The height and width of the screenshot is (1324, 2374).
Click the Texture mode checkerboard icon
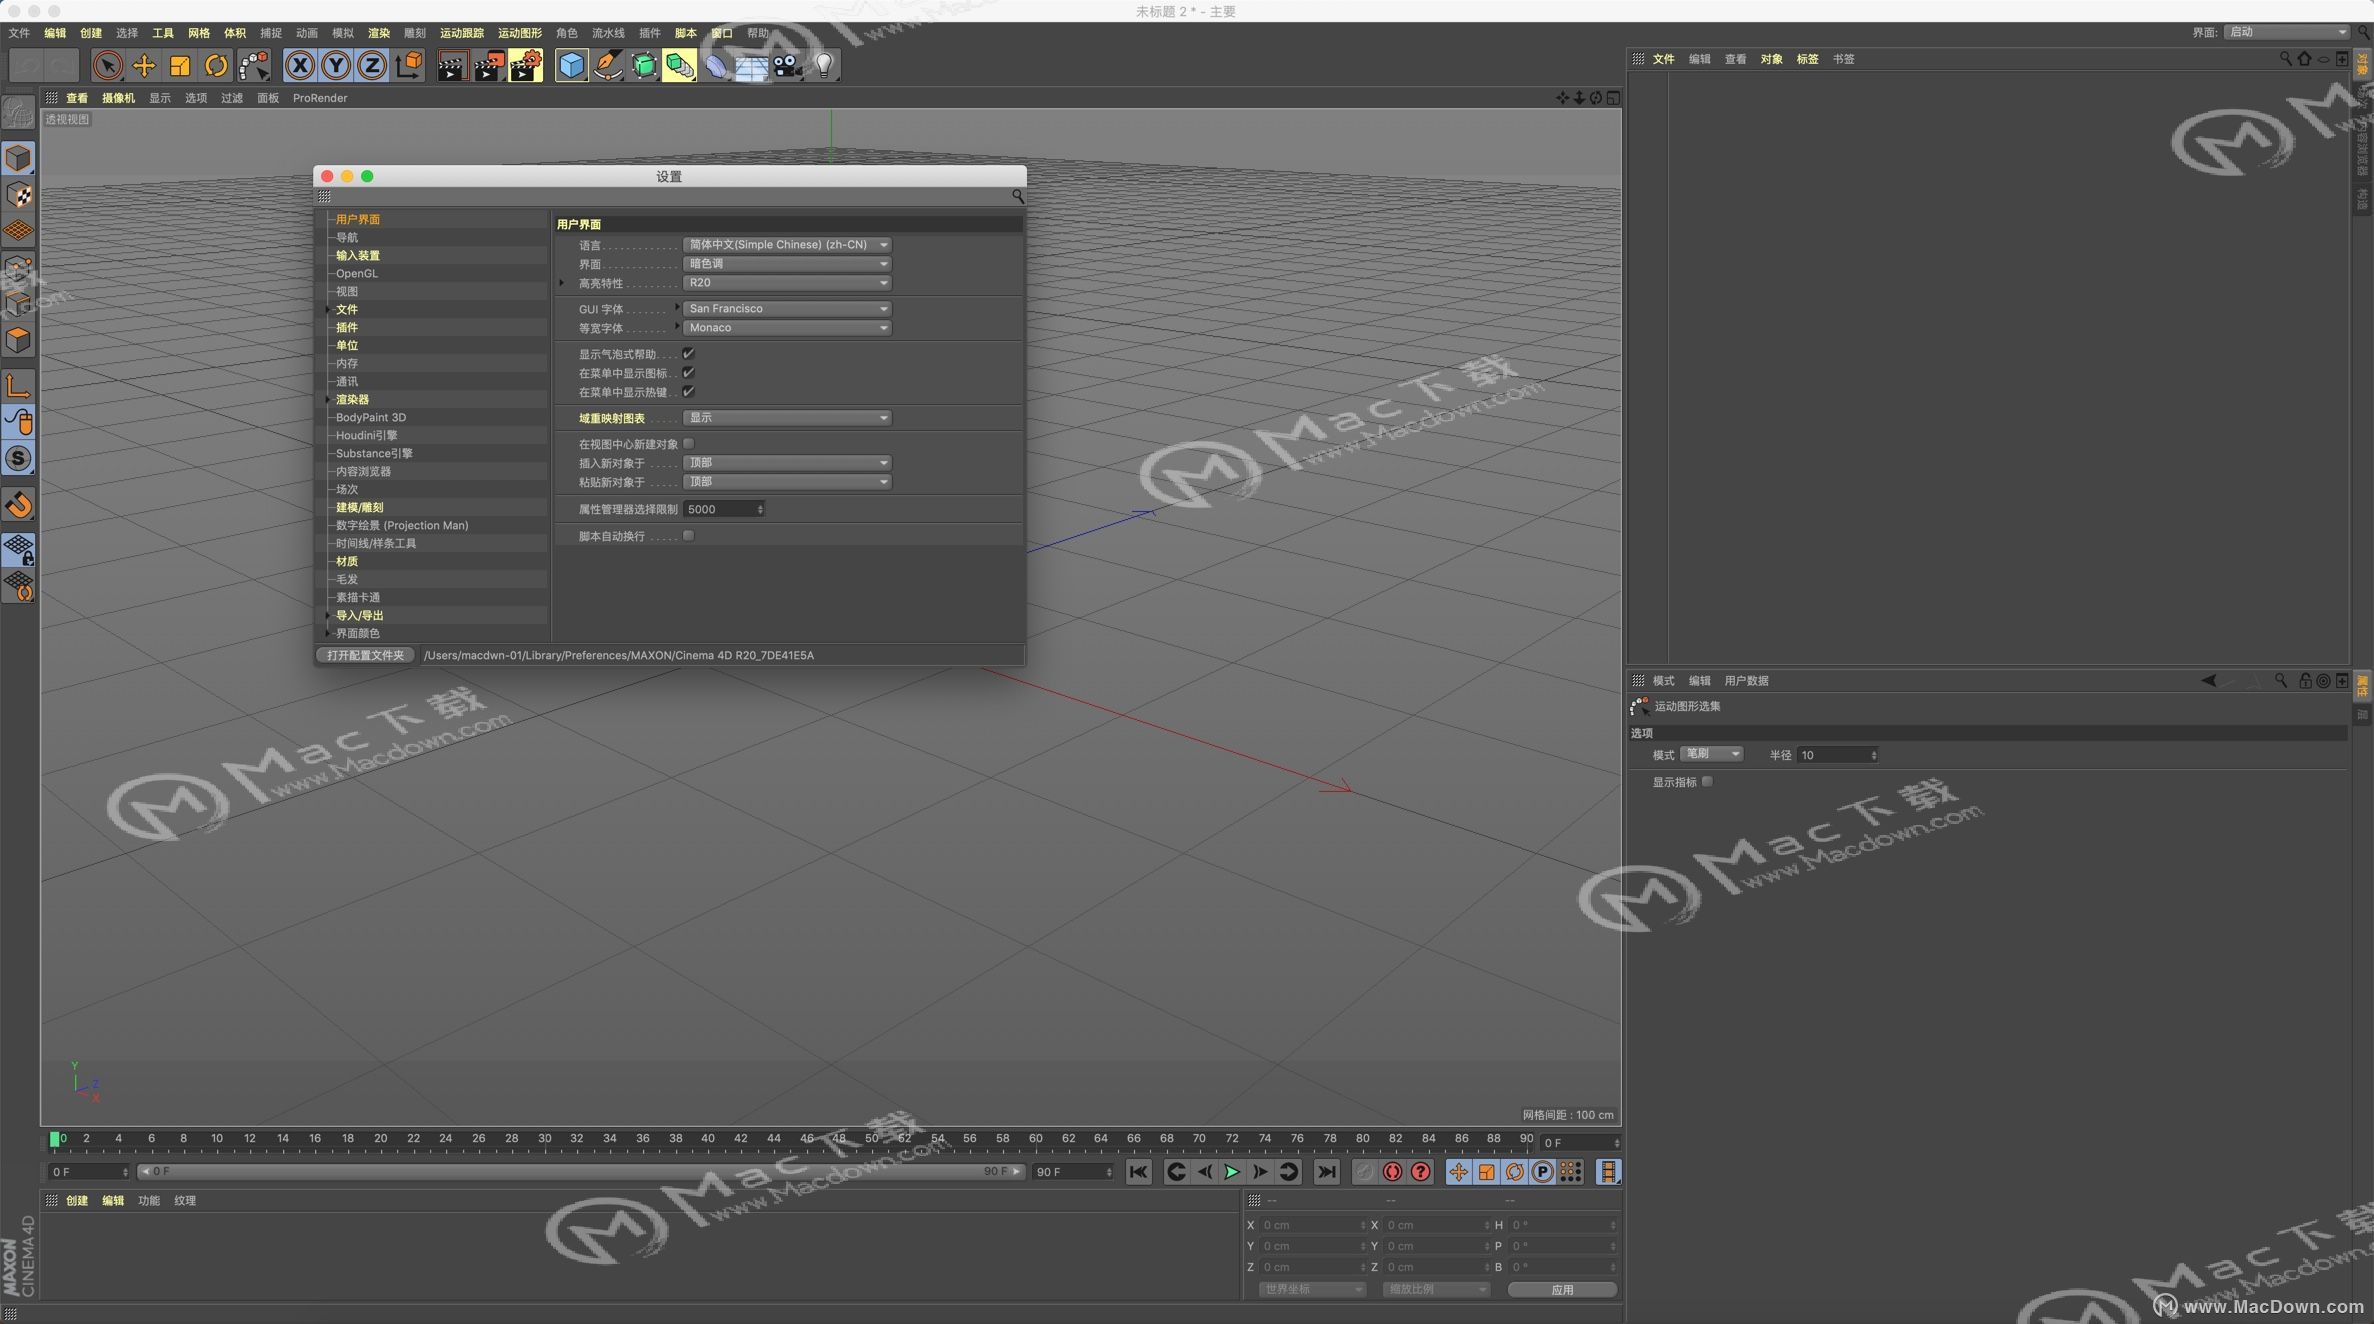(x=18, y=195)
